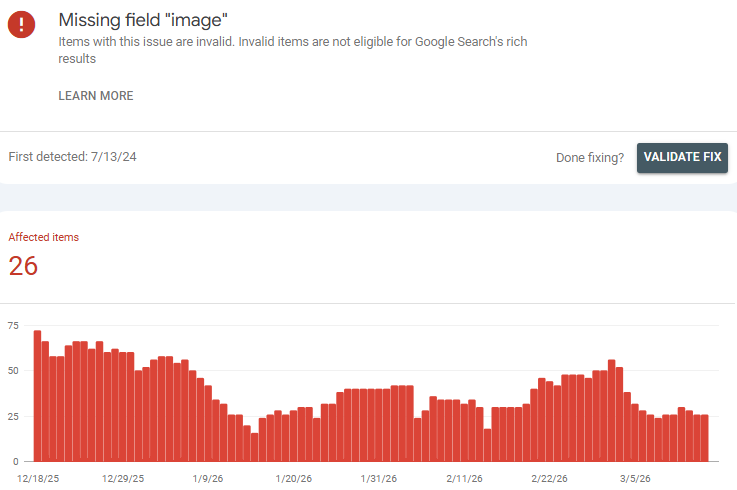
Task: Click the 12/29/25 date axis label
Action: coord(123,478)
